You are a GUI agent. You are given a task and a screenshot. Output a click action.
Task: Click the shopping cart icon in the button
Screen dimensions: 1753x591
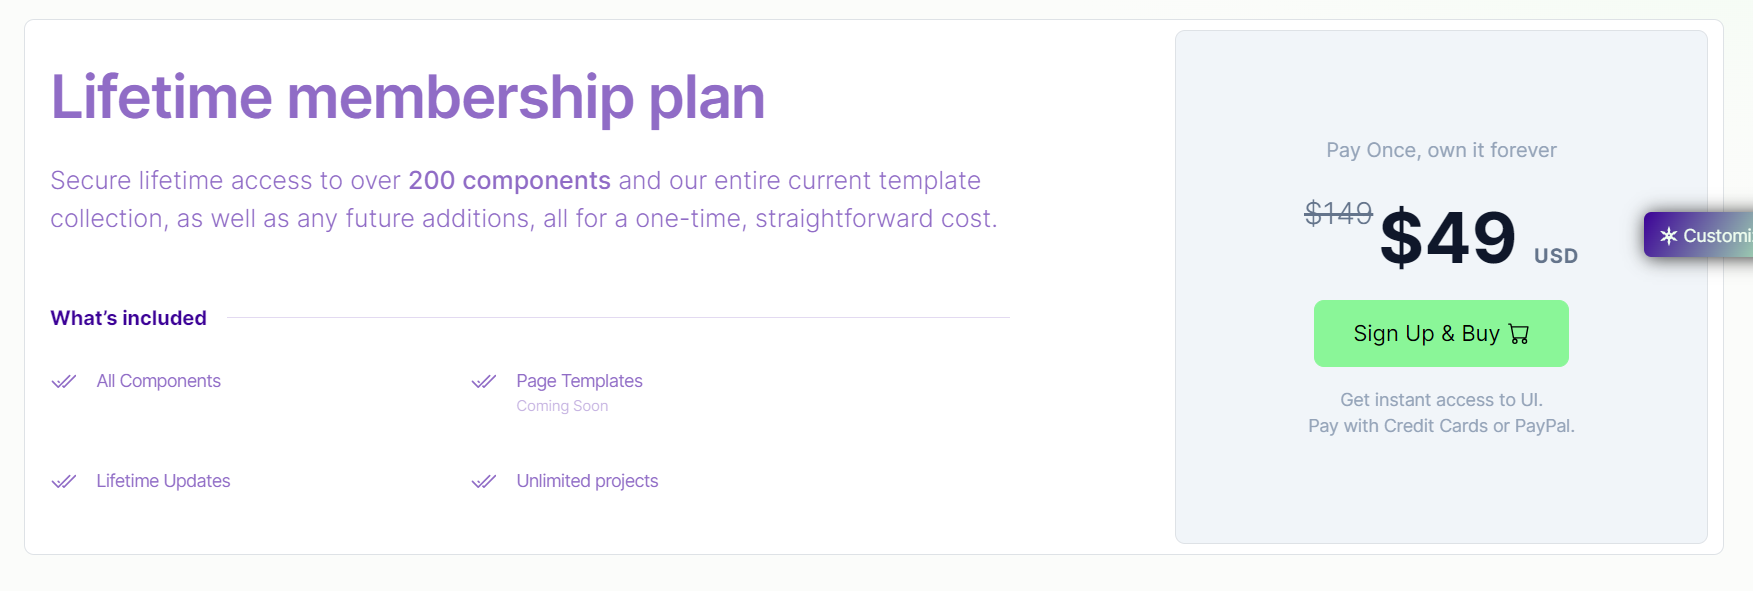(x=1519, y=334)
